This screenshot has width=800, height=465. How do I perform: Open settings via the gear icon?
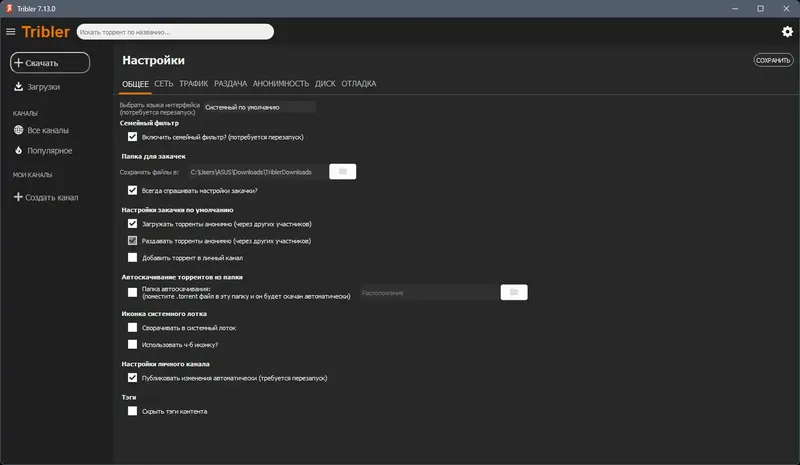point(787,32)
